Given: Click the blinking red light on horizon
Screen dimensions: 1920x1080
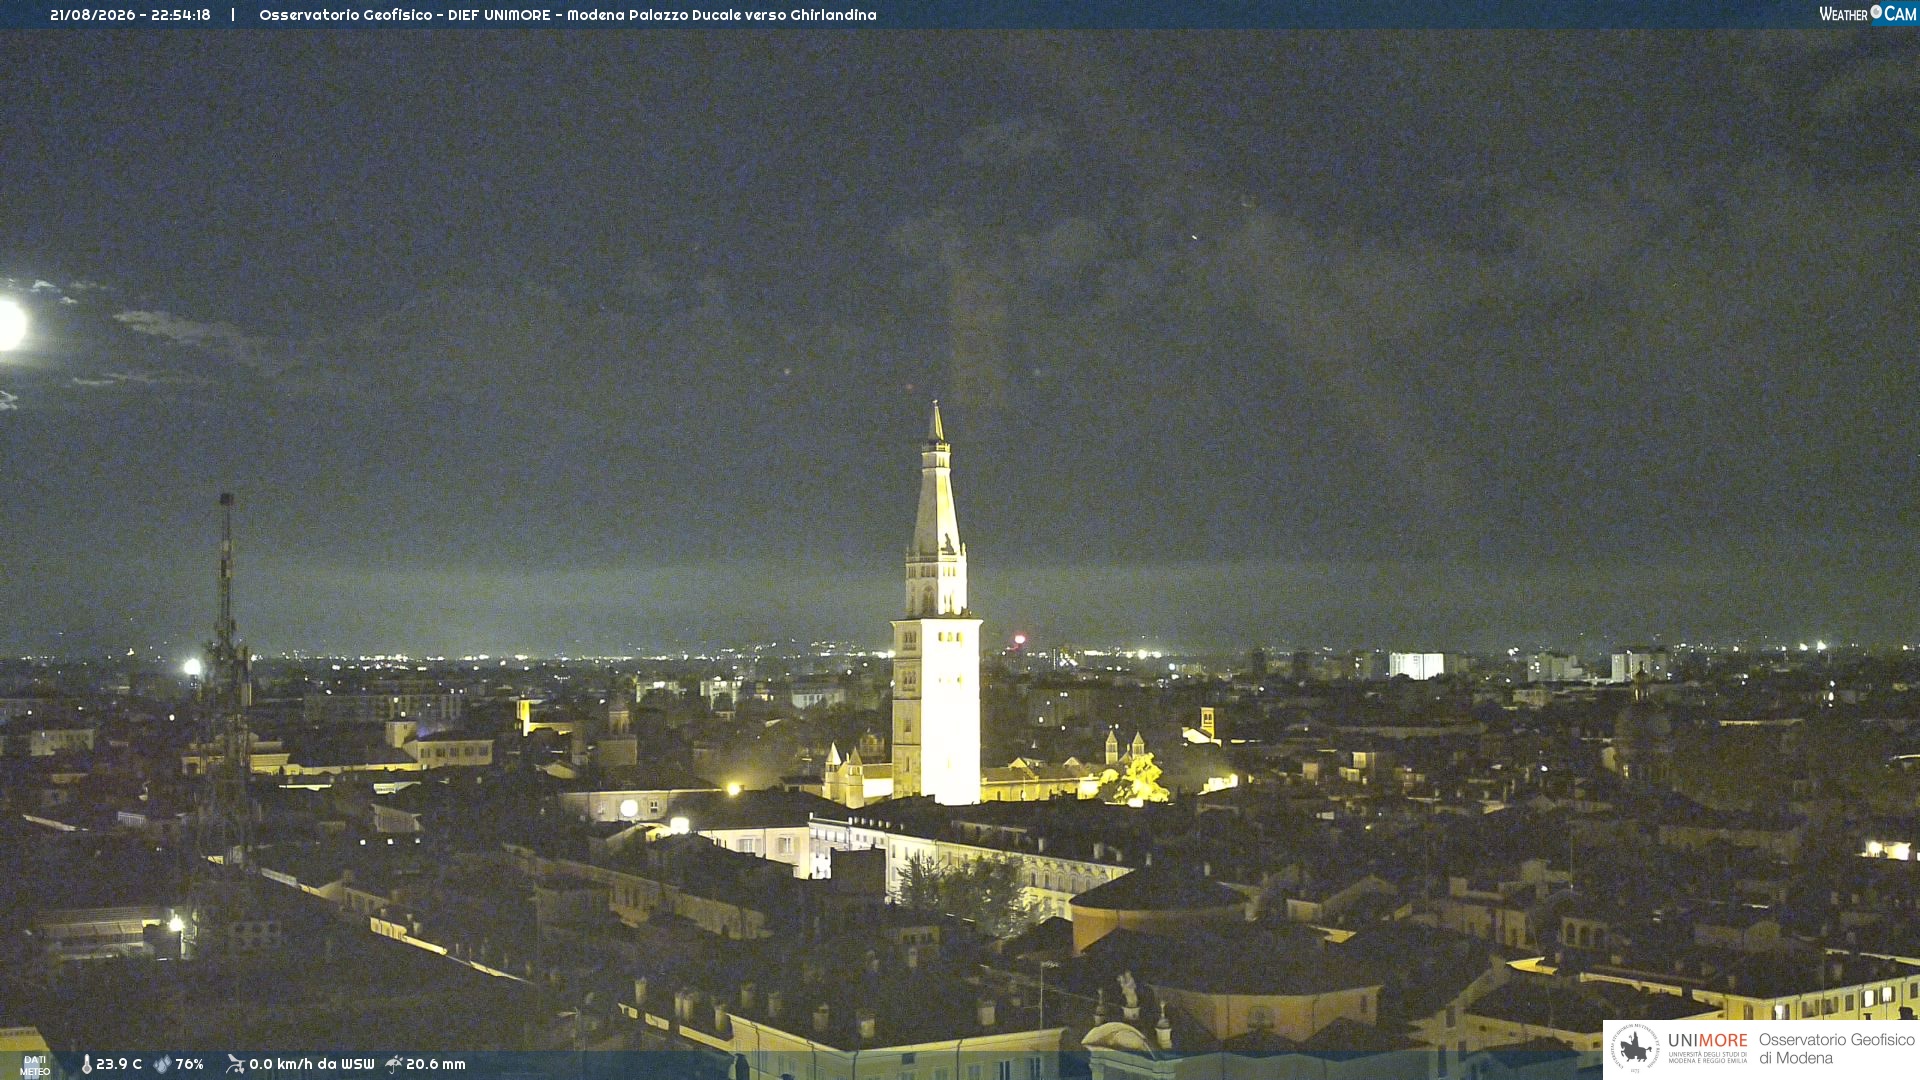Looking at the screenshot, I should coord(1019,639).
